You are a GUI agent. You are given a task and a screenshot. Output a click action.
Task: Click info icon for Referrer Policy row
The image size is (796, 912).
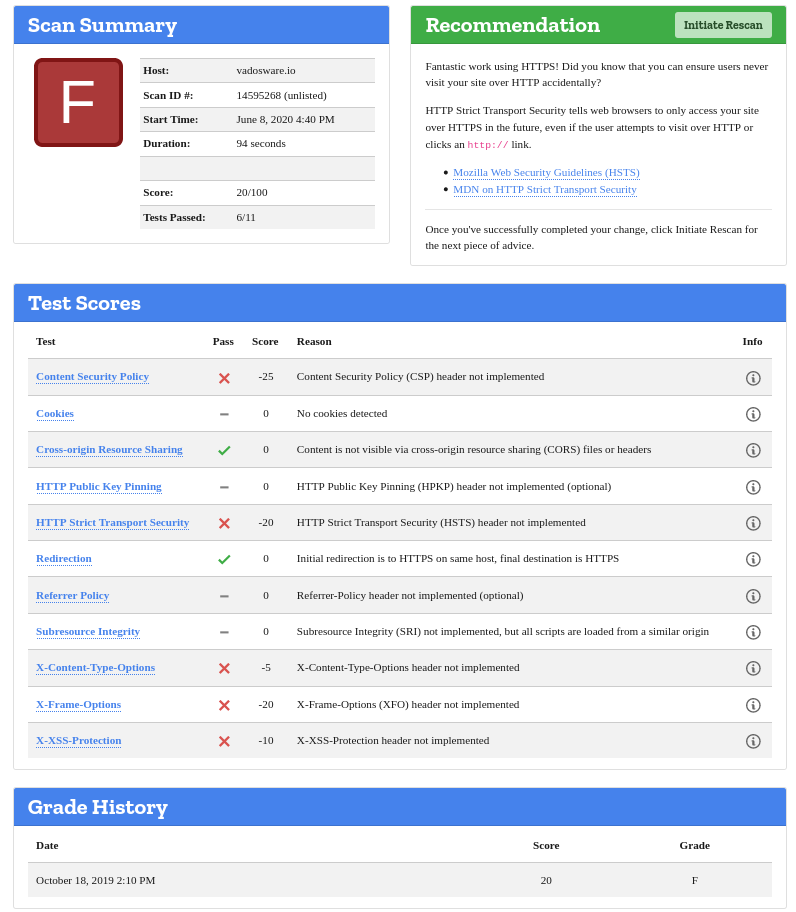pyautogui.click(x=753, y=596)
